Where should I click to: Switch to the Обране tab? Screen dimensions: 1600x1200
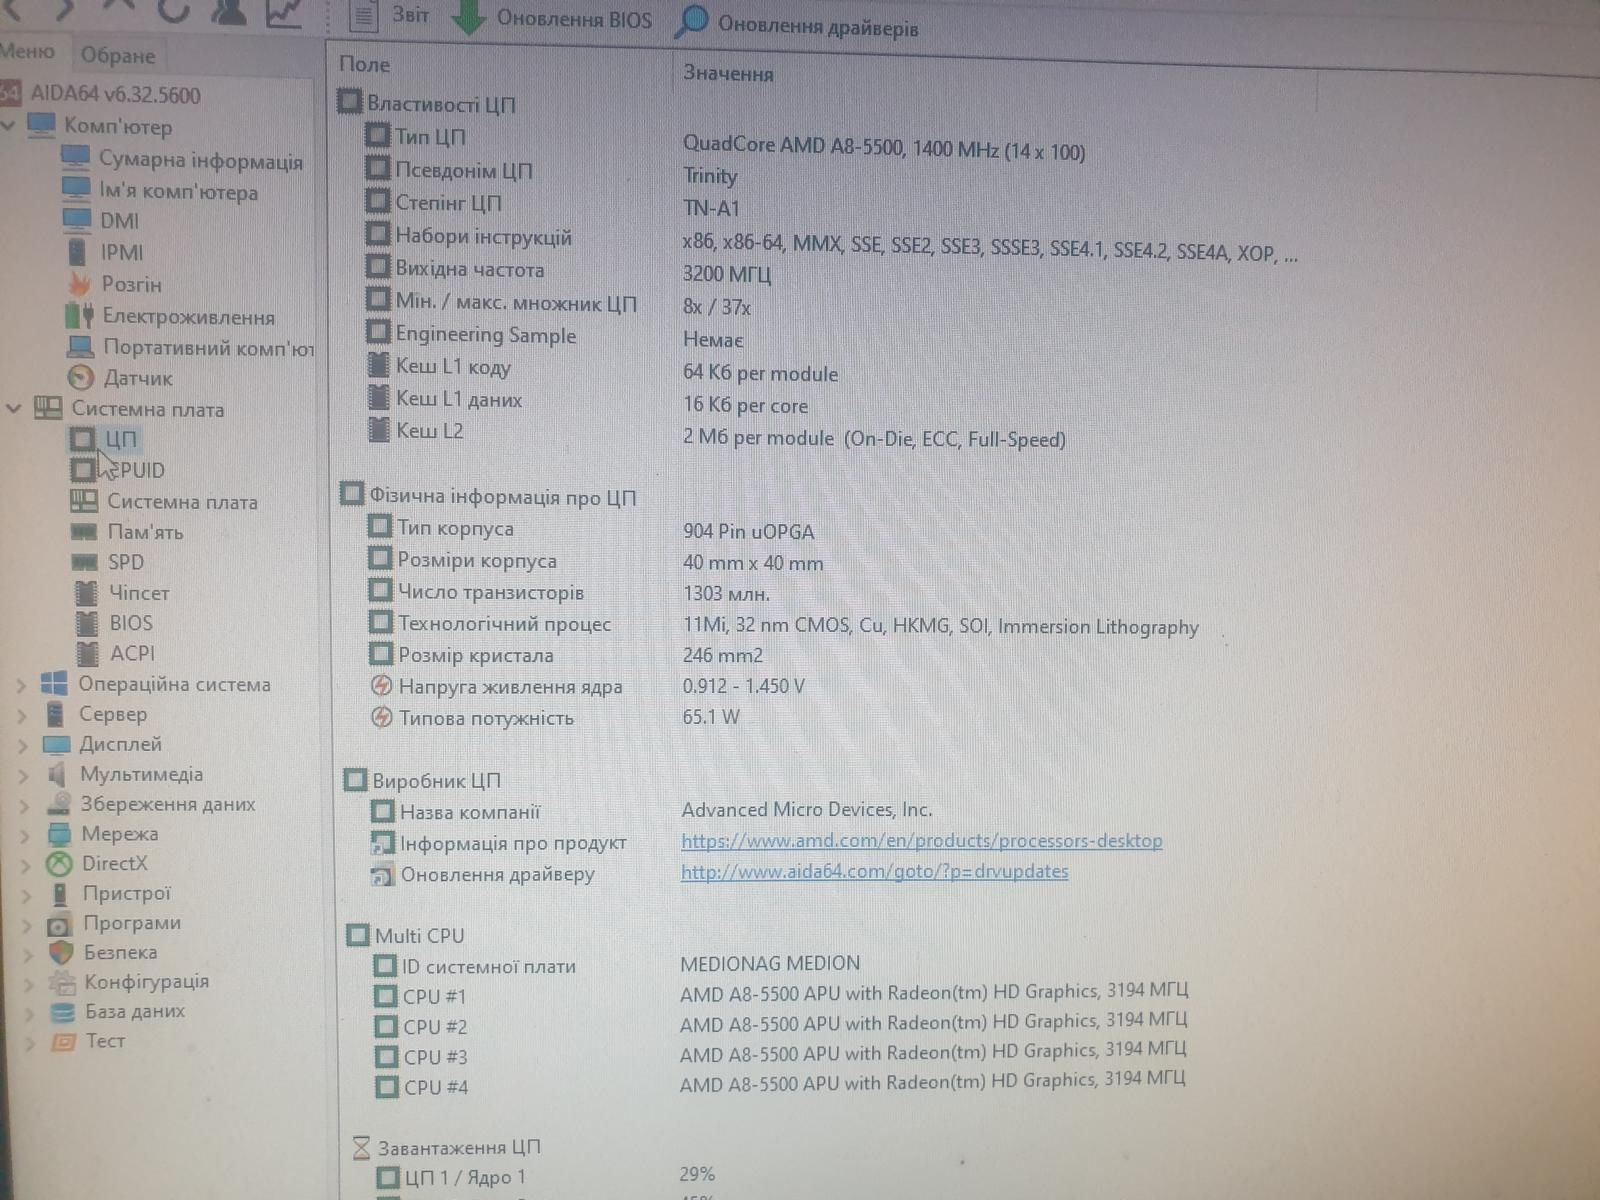tap(117, 55)
